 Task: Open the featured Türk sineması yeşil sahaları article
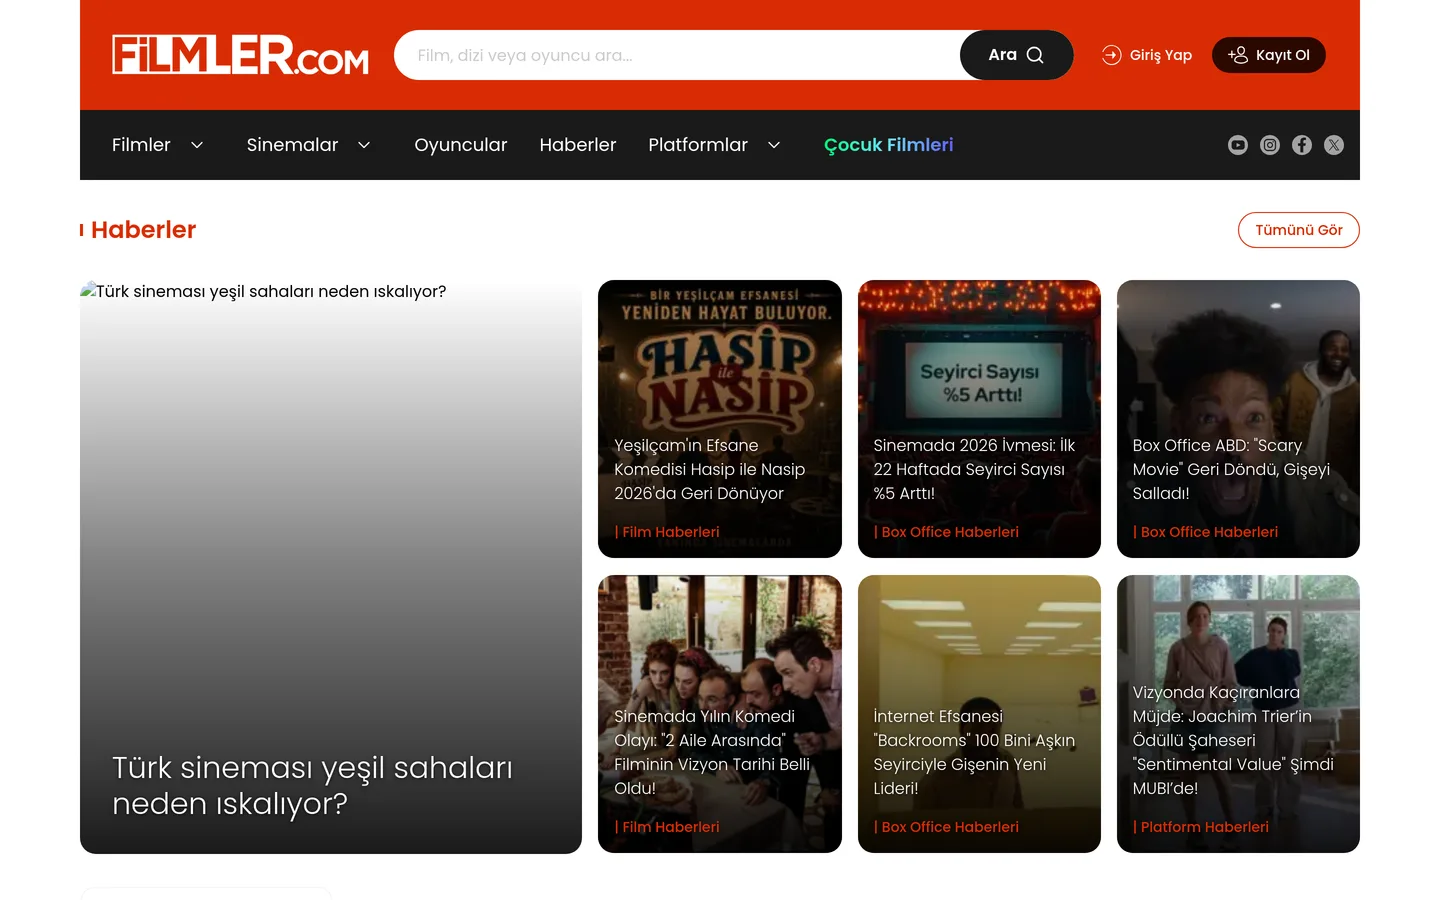point(331,567)
